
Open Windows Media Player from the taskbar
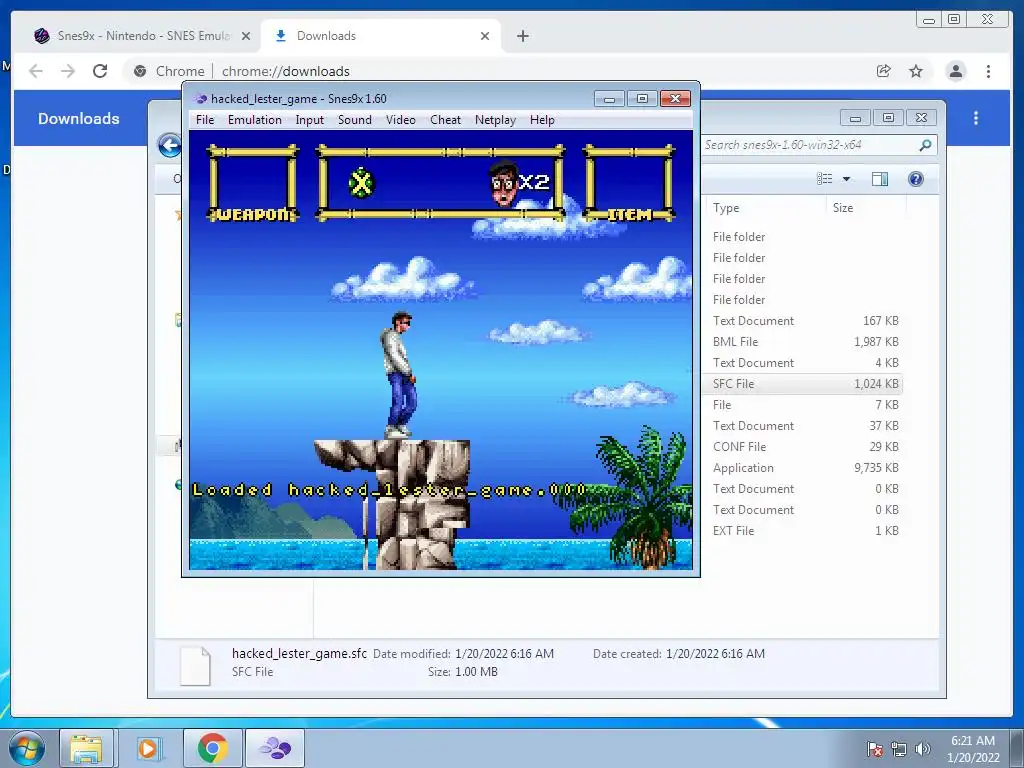[149, 748]
